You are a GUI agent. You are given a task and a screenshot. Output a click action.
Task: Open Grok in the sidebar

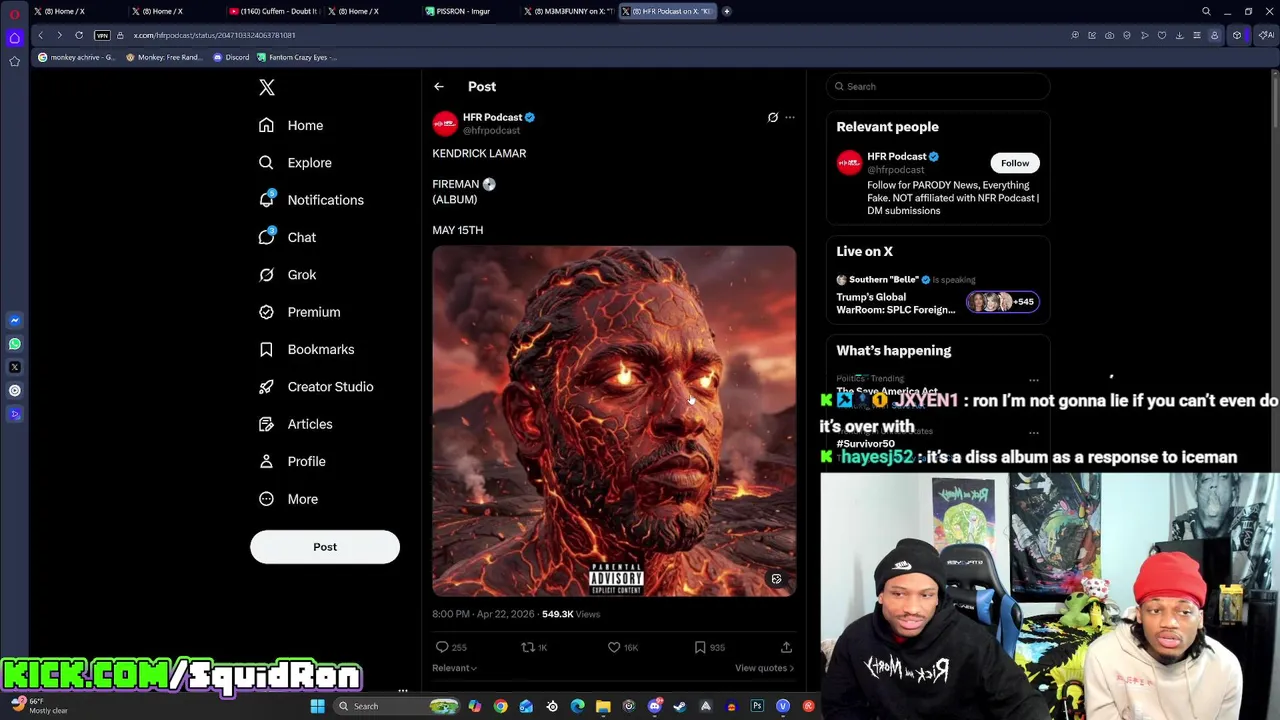coord(287,274)
